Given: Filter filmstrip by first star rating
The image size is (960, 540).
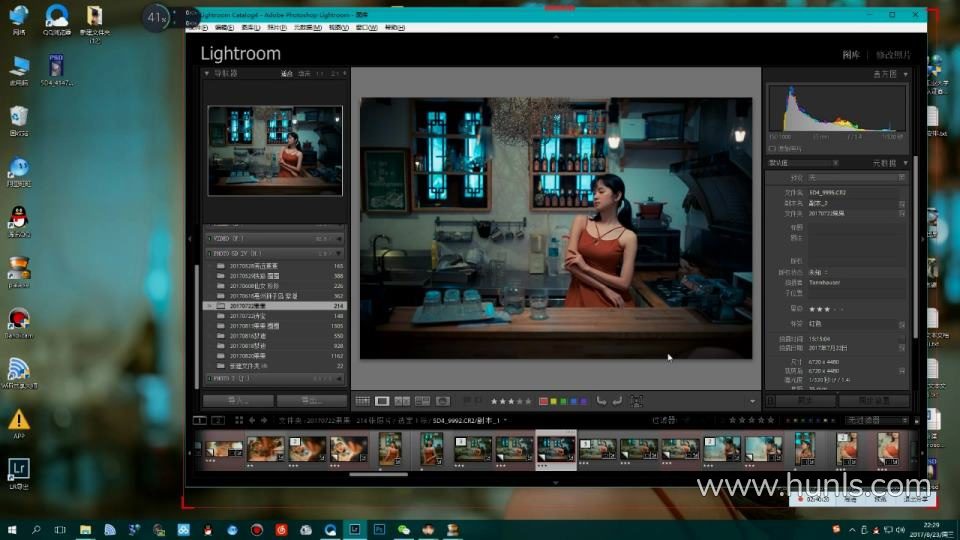Looking at the screenshot, I should (x=732, y=420).
